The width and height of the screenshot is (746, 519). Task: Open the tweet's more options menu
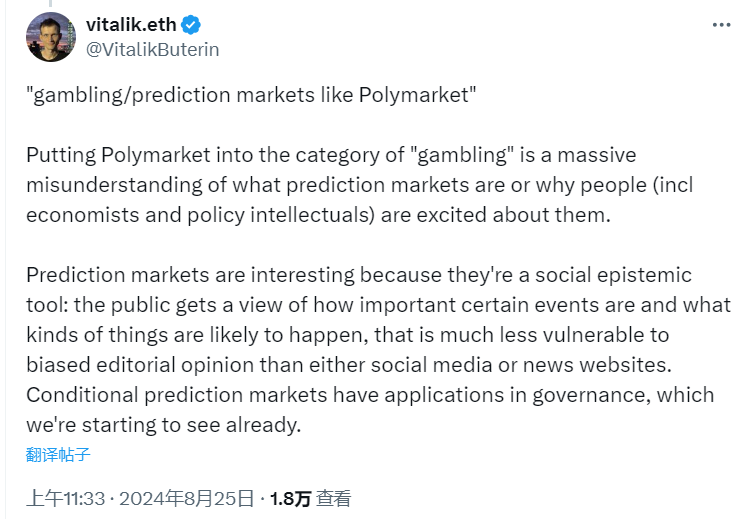pos(721,25)
